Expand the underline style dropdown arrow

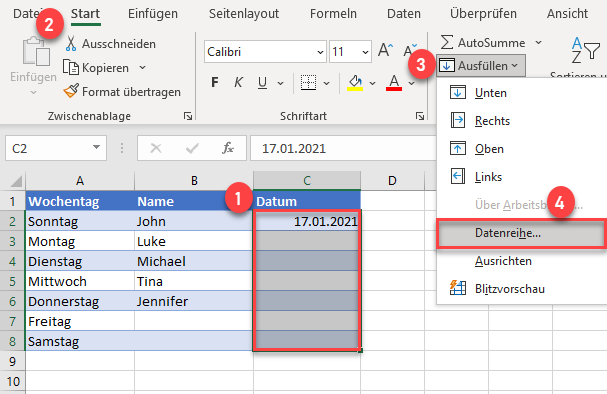coord(281,83)
